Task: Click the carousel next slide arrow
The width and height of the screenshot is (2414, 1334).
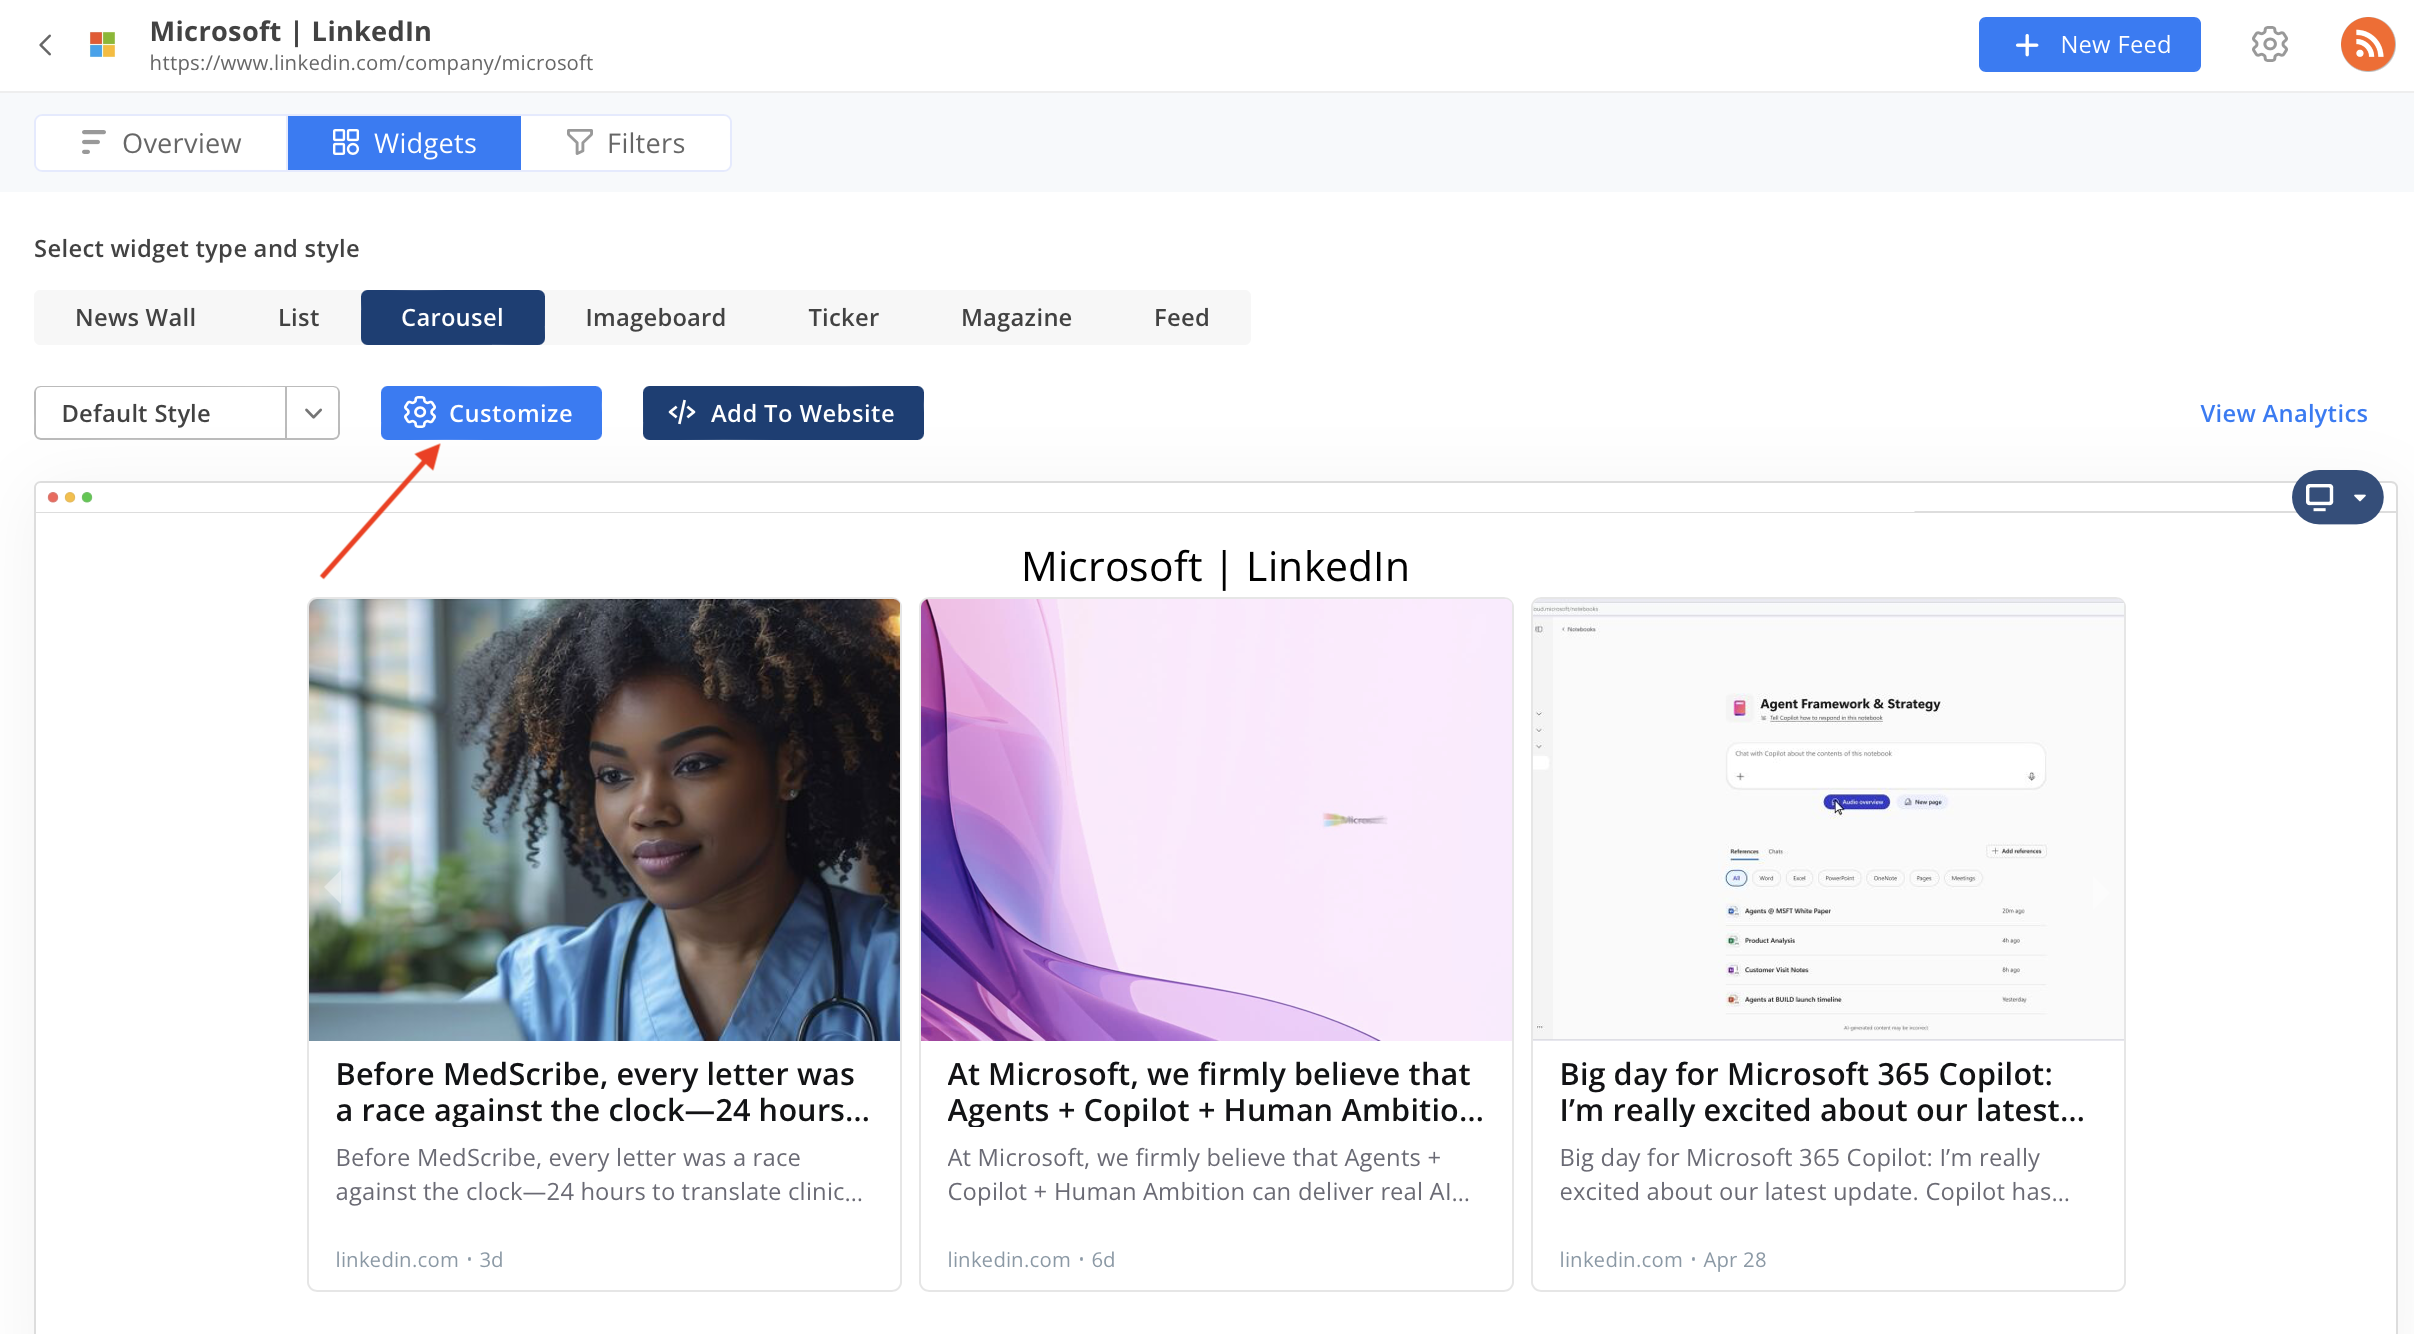Action: [2099, 893]
